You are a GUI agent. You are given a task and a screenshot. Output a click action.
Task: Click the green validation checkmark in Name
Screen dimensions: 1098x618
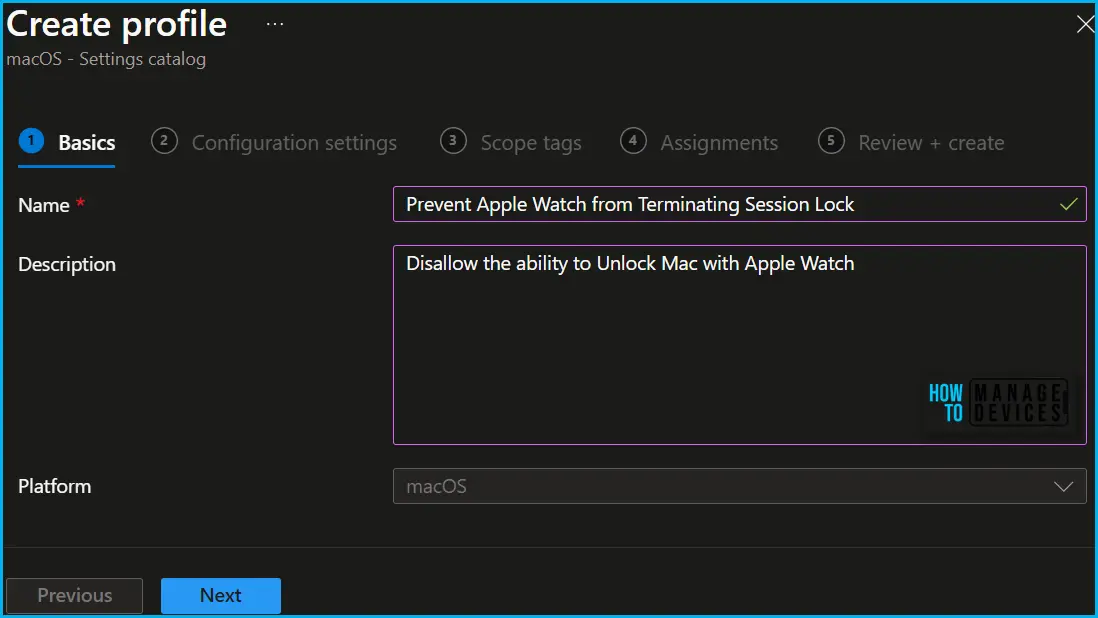(1069, 204)
